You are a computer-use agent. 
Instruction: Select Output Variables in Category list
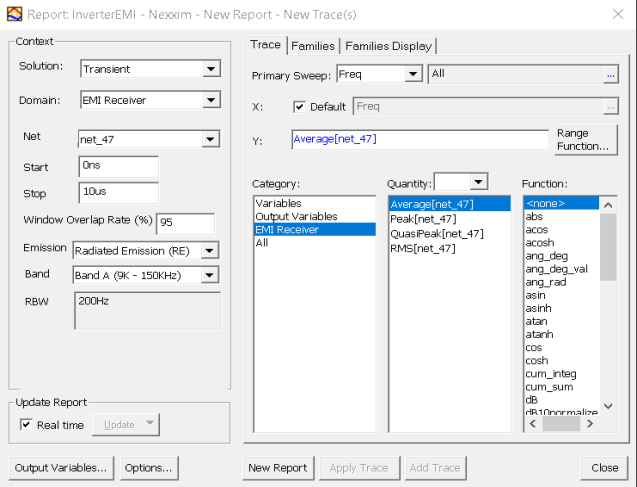(x=296, y=216)
